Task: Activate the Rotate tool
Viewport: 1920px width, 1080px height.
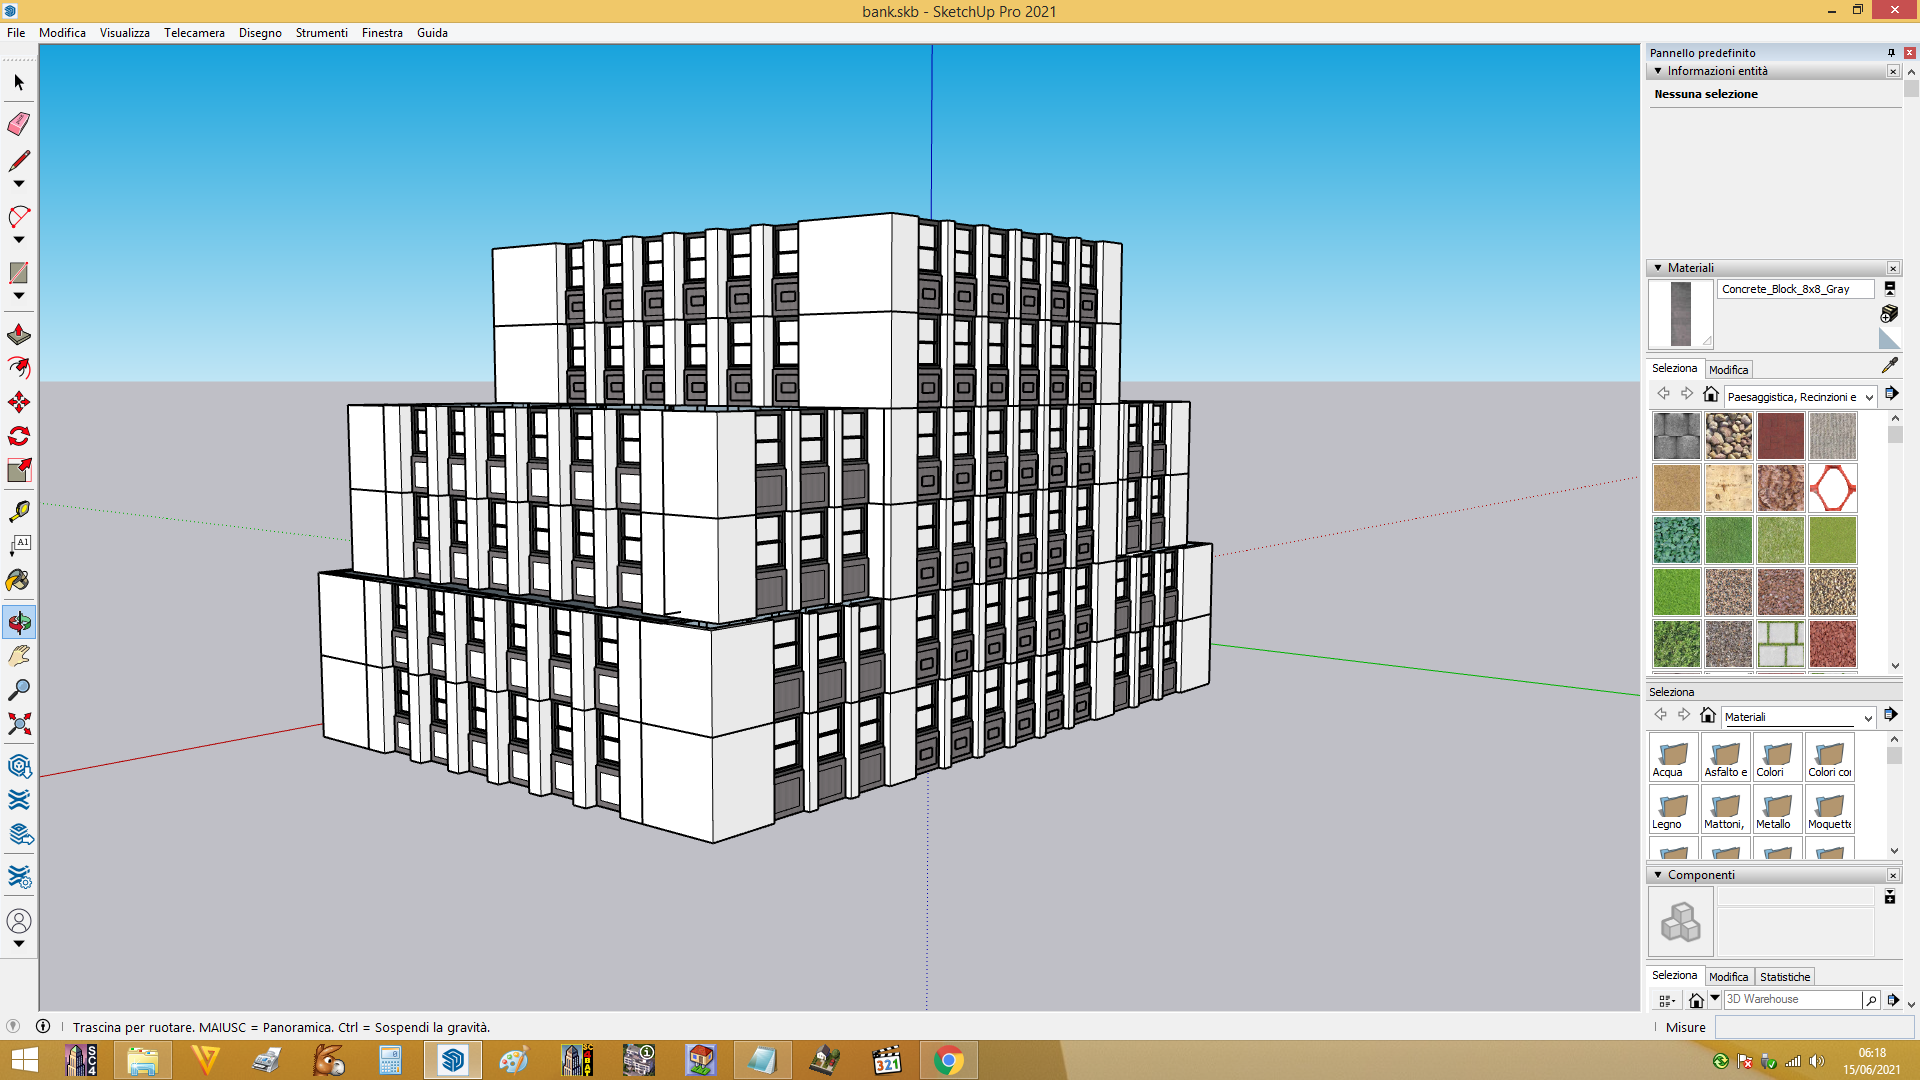Action: click(x=19, y=436)
